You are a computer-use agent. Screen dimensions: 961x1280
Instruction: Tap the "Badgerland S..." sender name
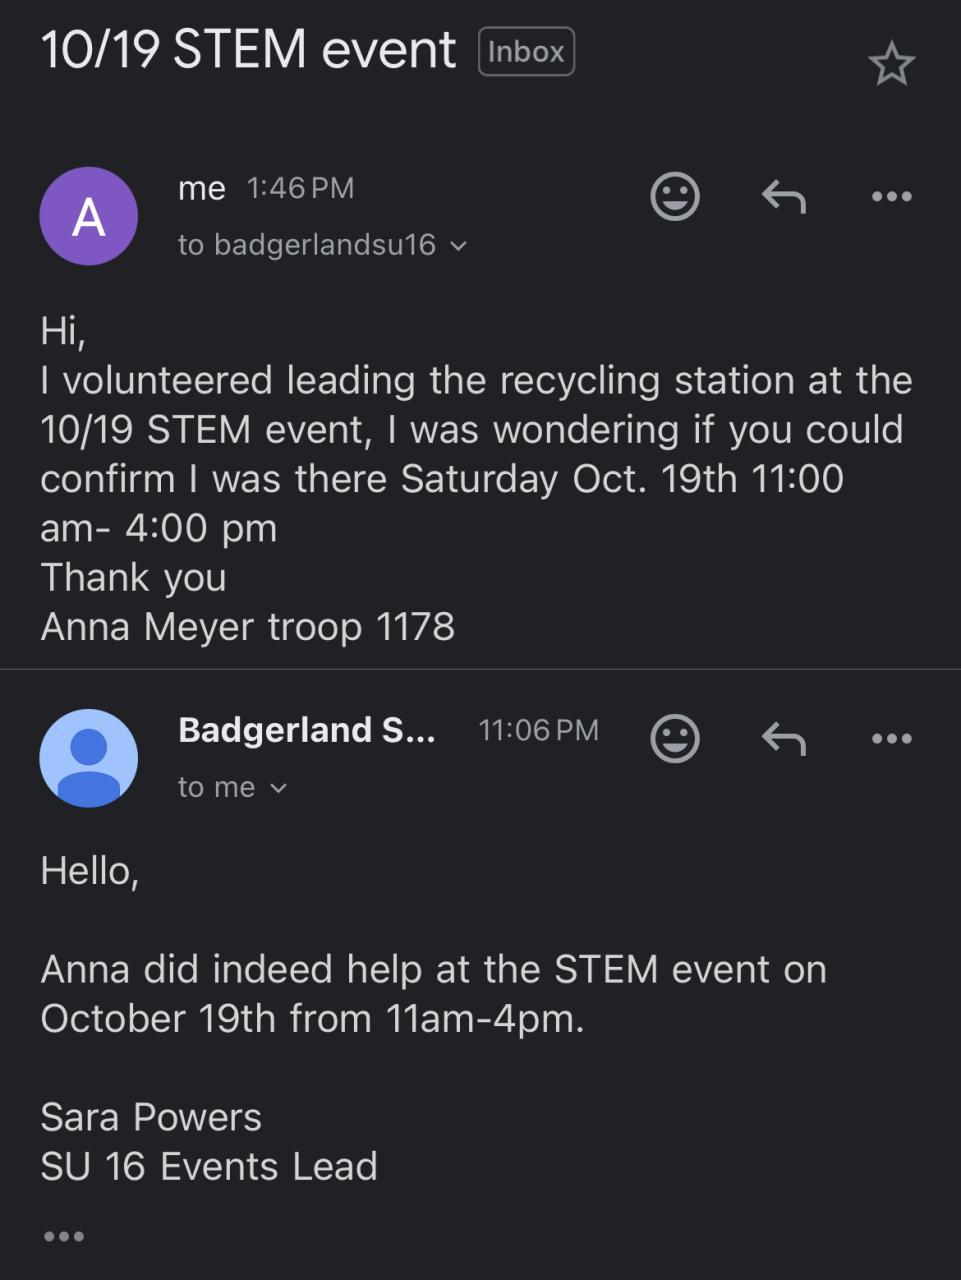(306, 730)
